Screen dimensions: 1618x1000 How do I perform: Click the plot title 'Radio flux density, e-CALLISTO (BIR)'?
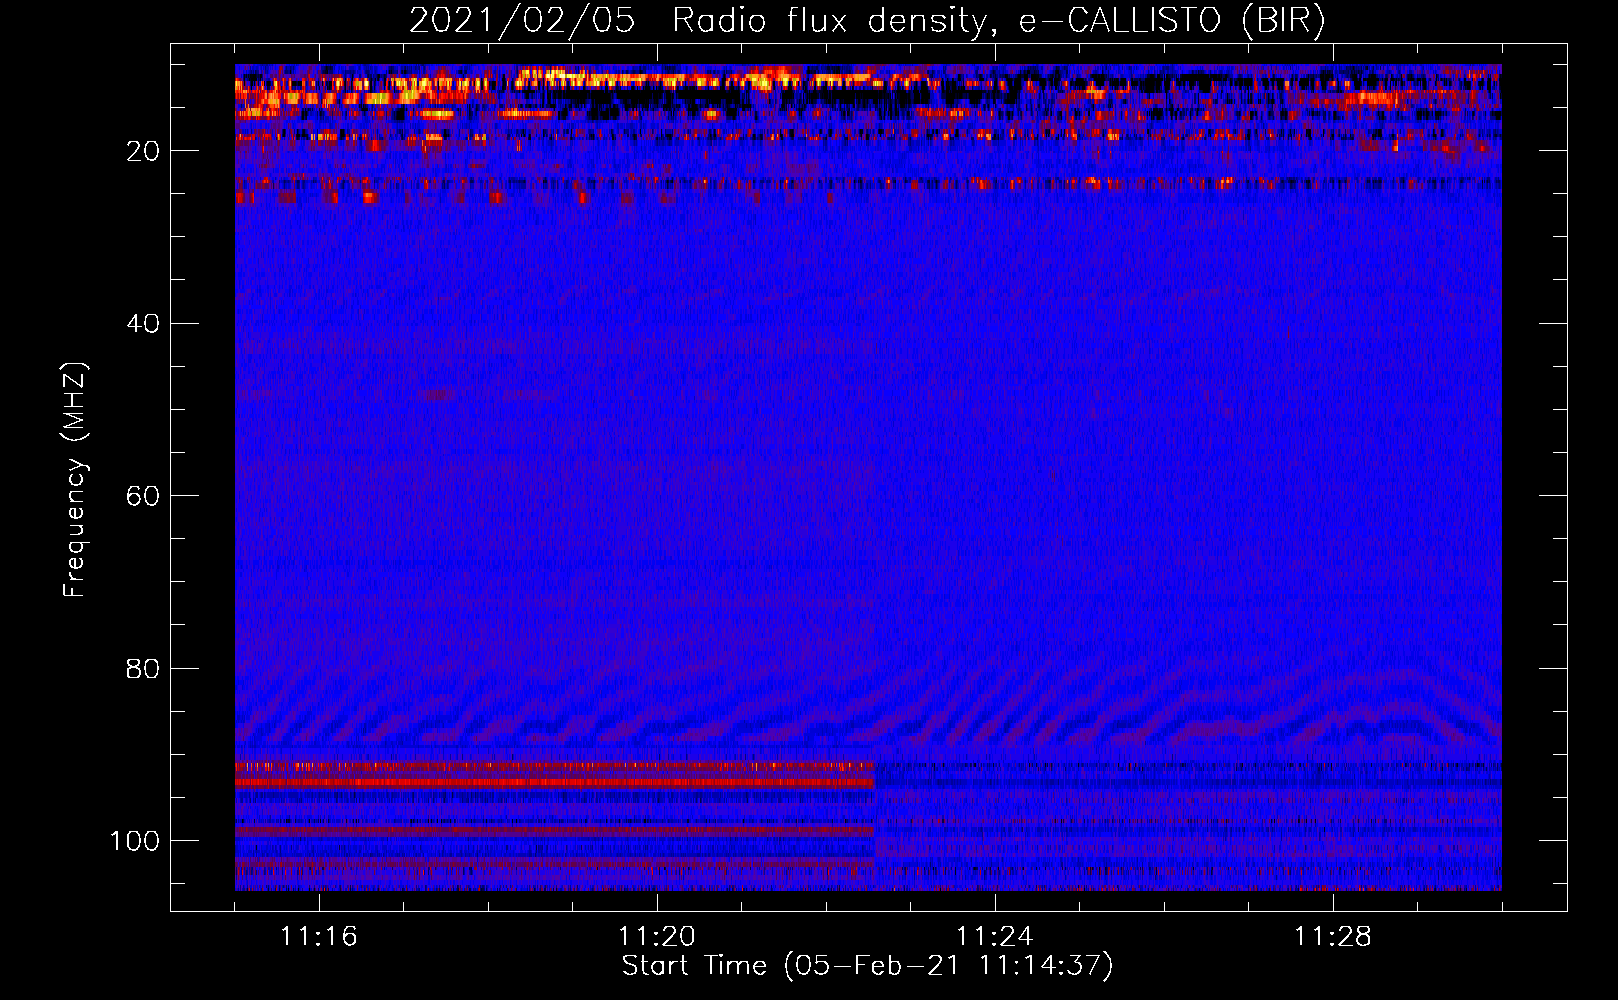click(999, 21)
